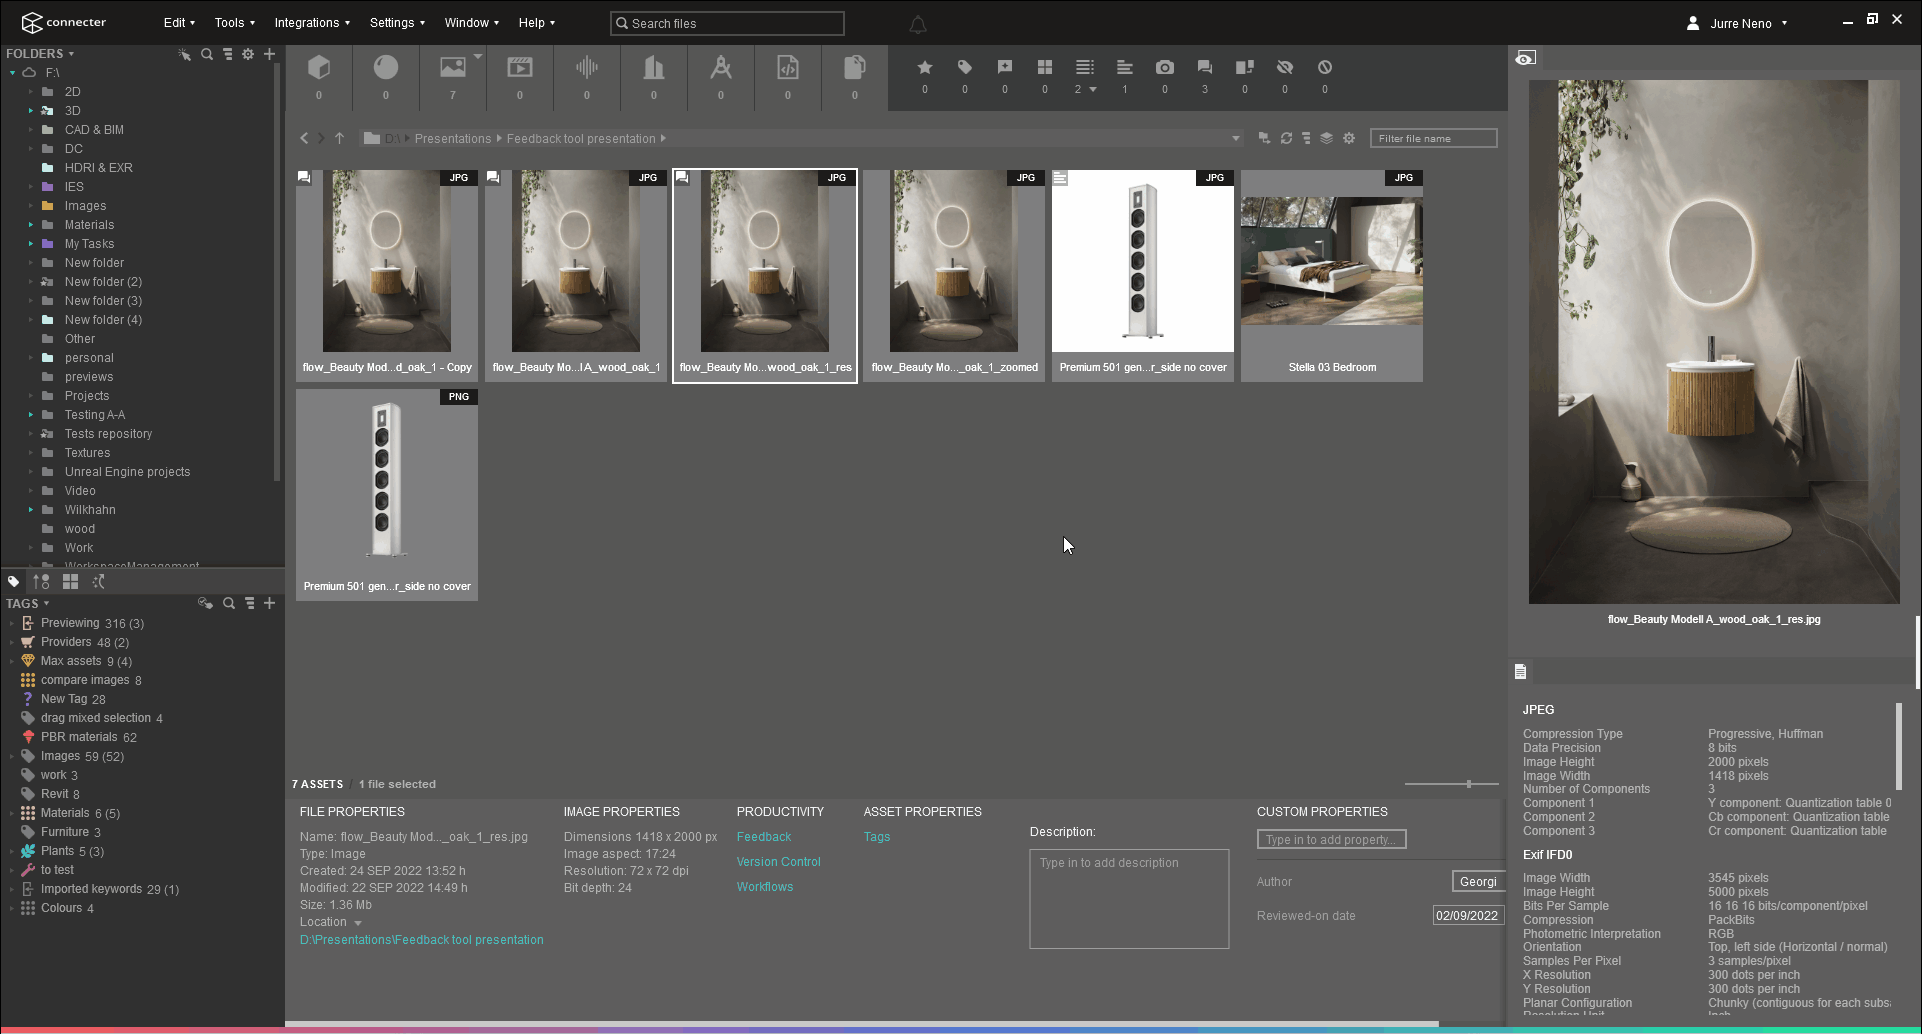This screenshot has height=1034, width=1922.
Task: Collapse all tags tree icon
Action: click(x=250, y=603)
